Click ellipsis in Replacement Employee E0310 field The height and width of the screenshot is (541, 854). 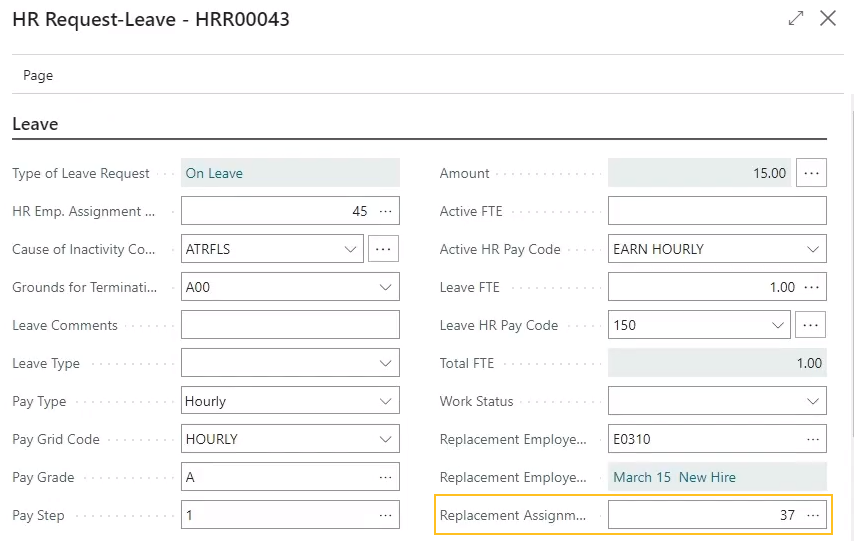[812, 439]
